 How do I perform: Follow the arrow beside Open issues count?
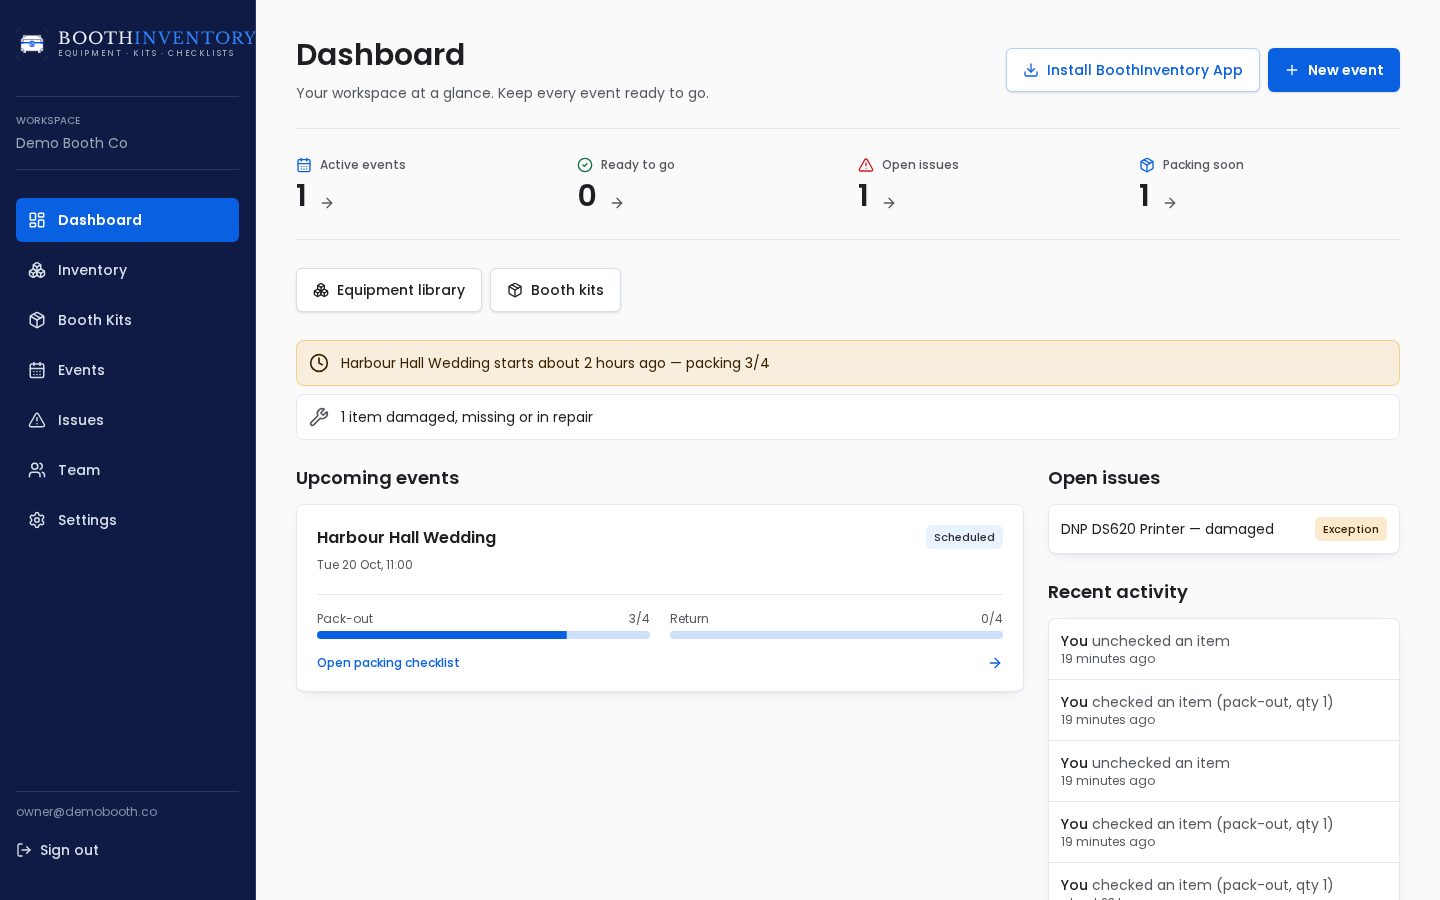click(x=889, y=203)
